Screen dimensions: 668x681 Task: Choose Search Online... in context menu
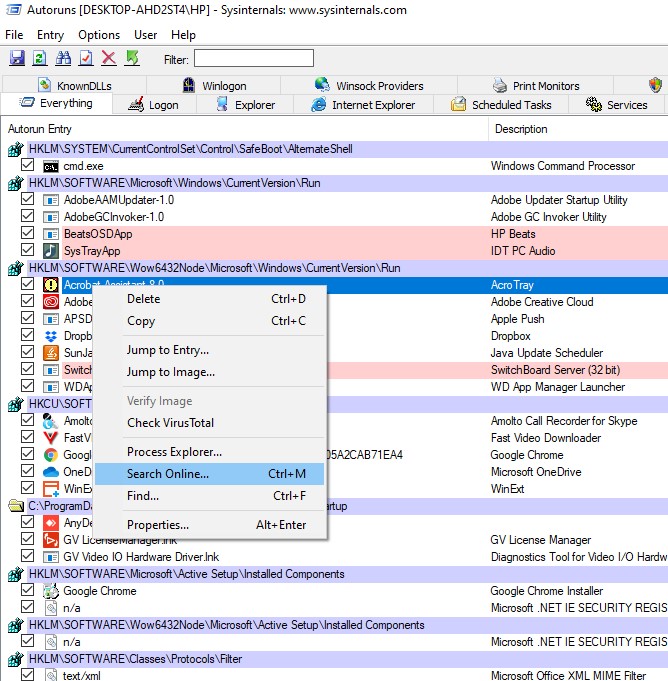click(x=210, y=474)
